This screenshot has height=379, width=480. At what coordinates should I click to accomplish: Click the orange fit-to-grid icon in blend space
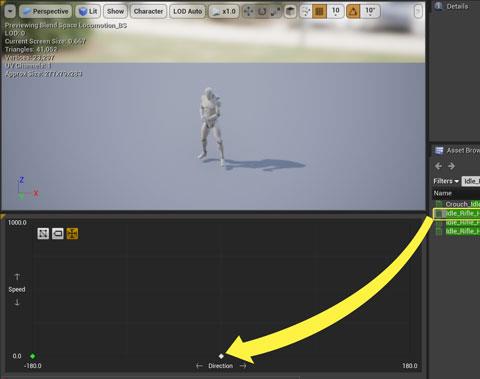tap(72, 234)
